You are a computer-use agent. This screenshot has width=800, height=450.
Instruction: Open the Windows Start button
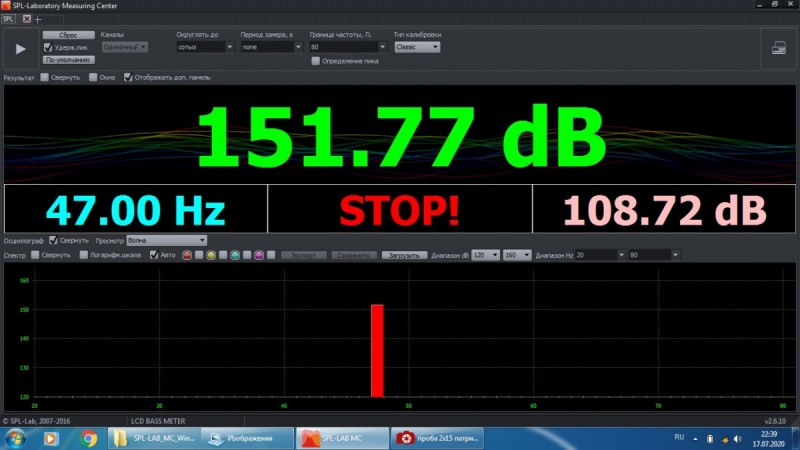point(15,438)
